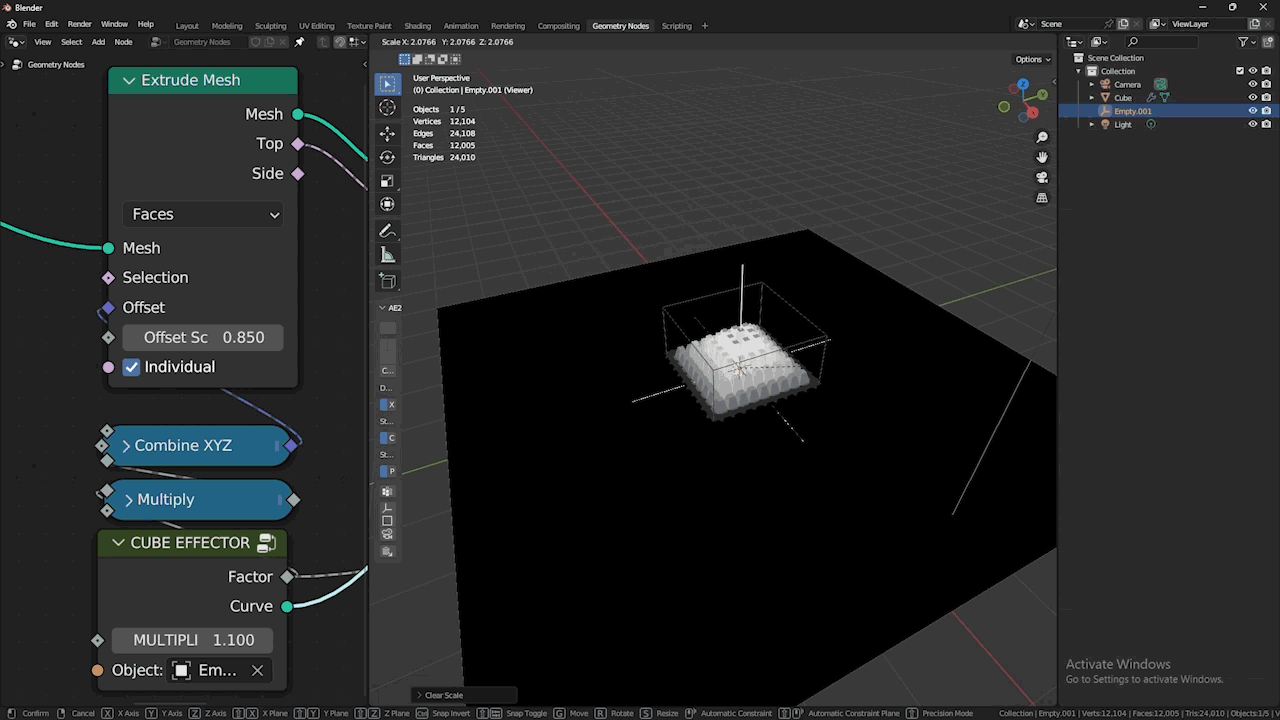Click the pan hand viewport gizmo
Viewport: 1280px width, 720px height.
point(1042,157)
